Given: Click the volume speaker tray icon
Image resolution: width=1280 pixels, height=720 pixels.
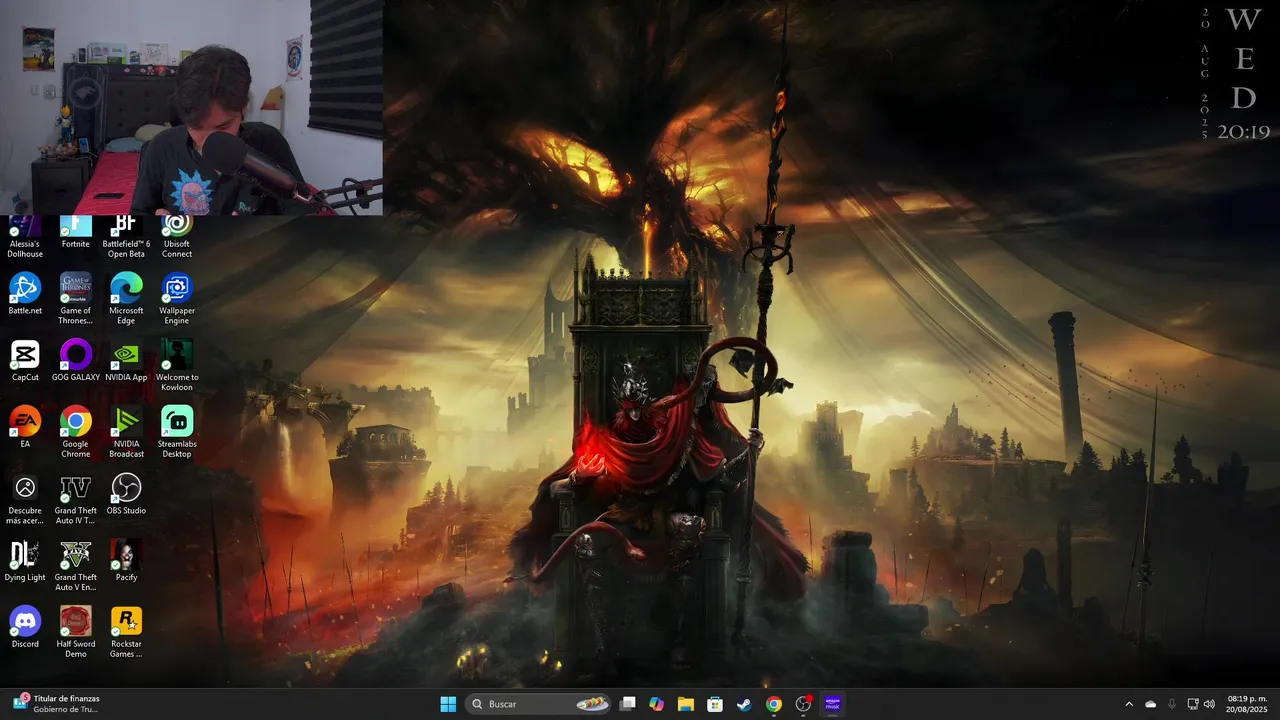Looking at the screenshot, I should point(1209,704).
